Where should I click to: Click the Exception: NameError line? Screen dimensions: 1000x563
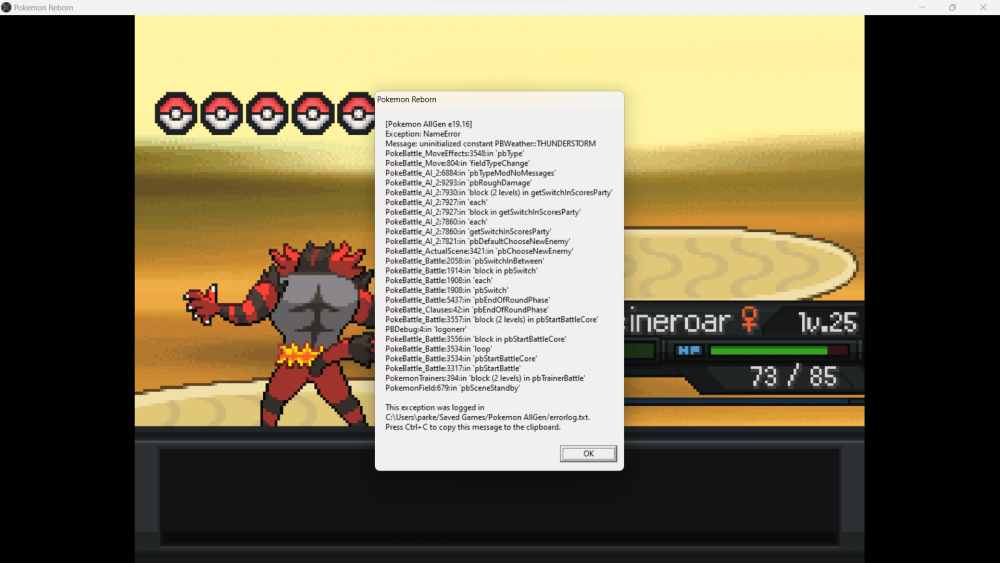tap(423, 134)
